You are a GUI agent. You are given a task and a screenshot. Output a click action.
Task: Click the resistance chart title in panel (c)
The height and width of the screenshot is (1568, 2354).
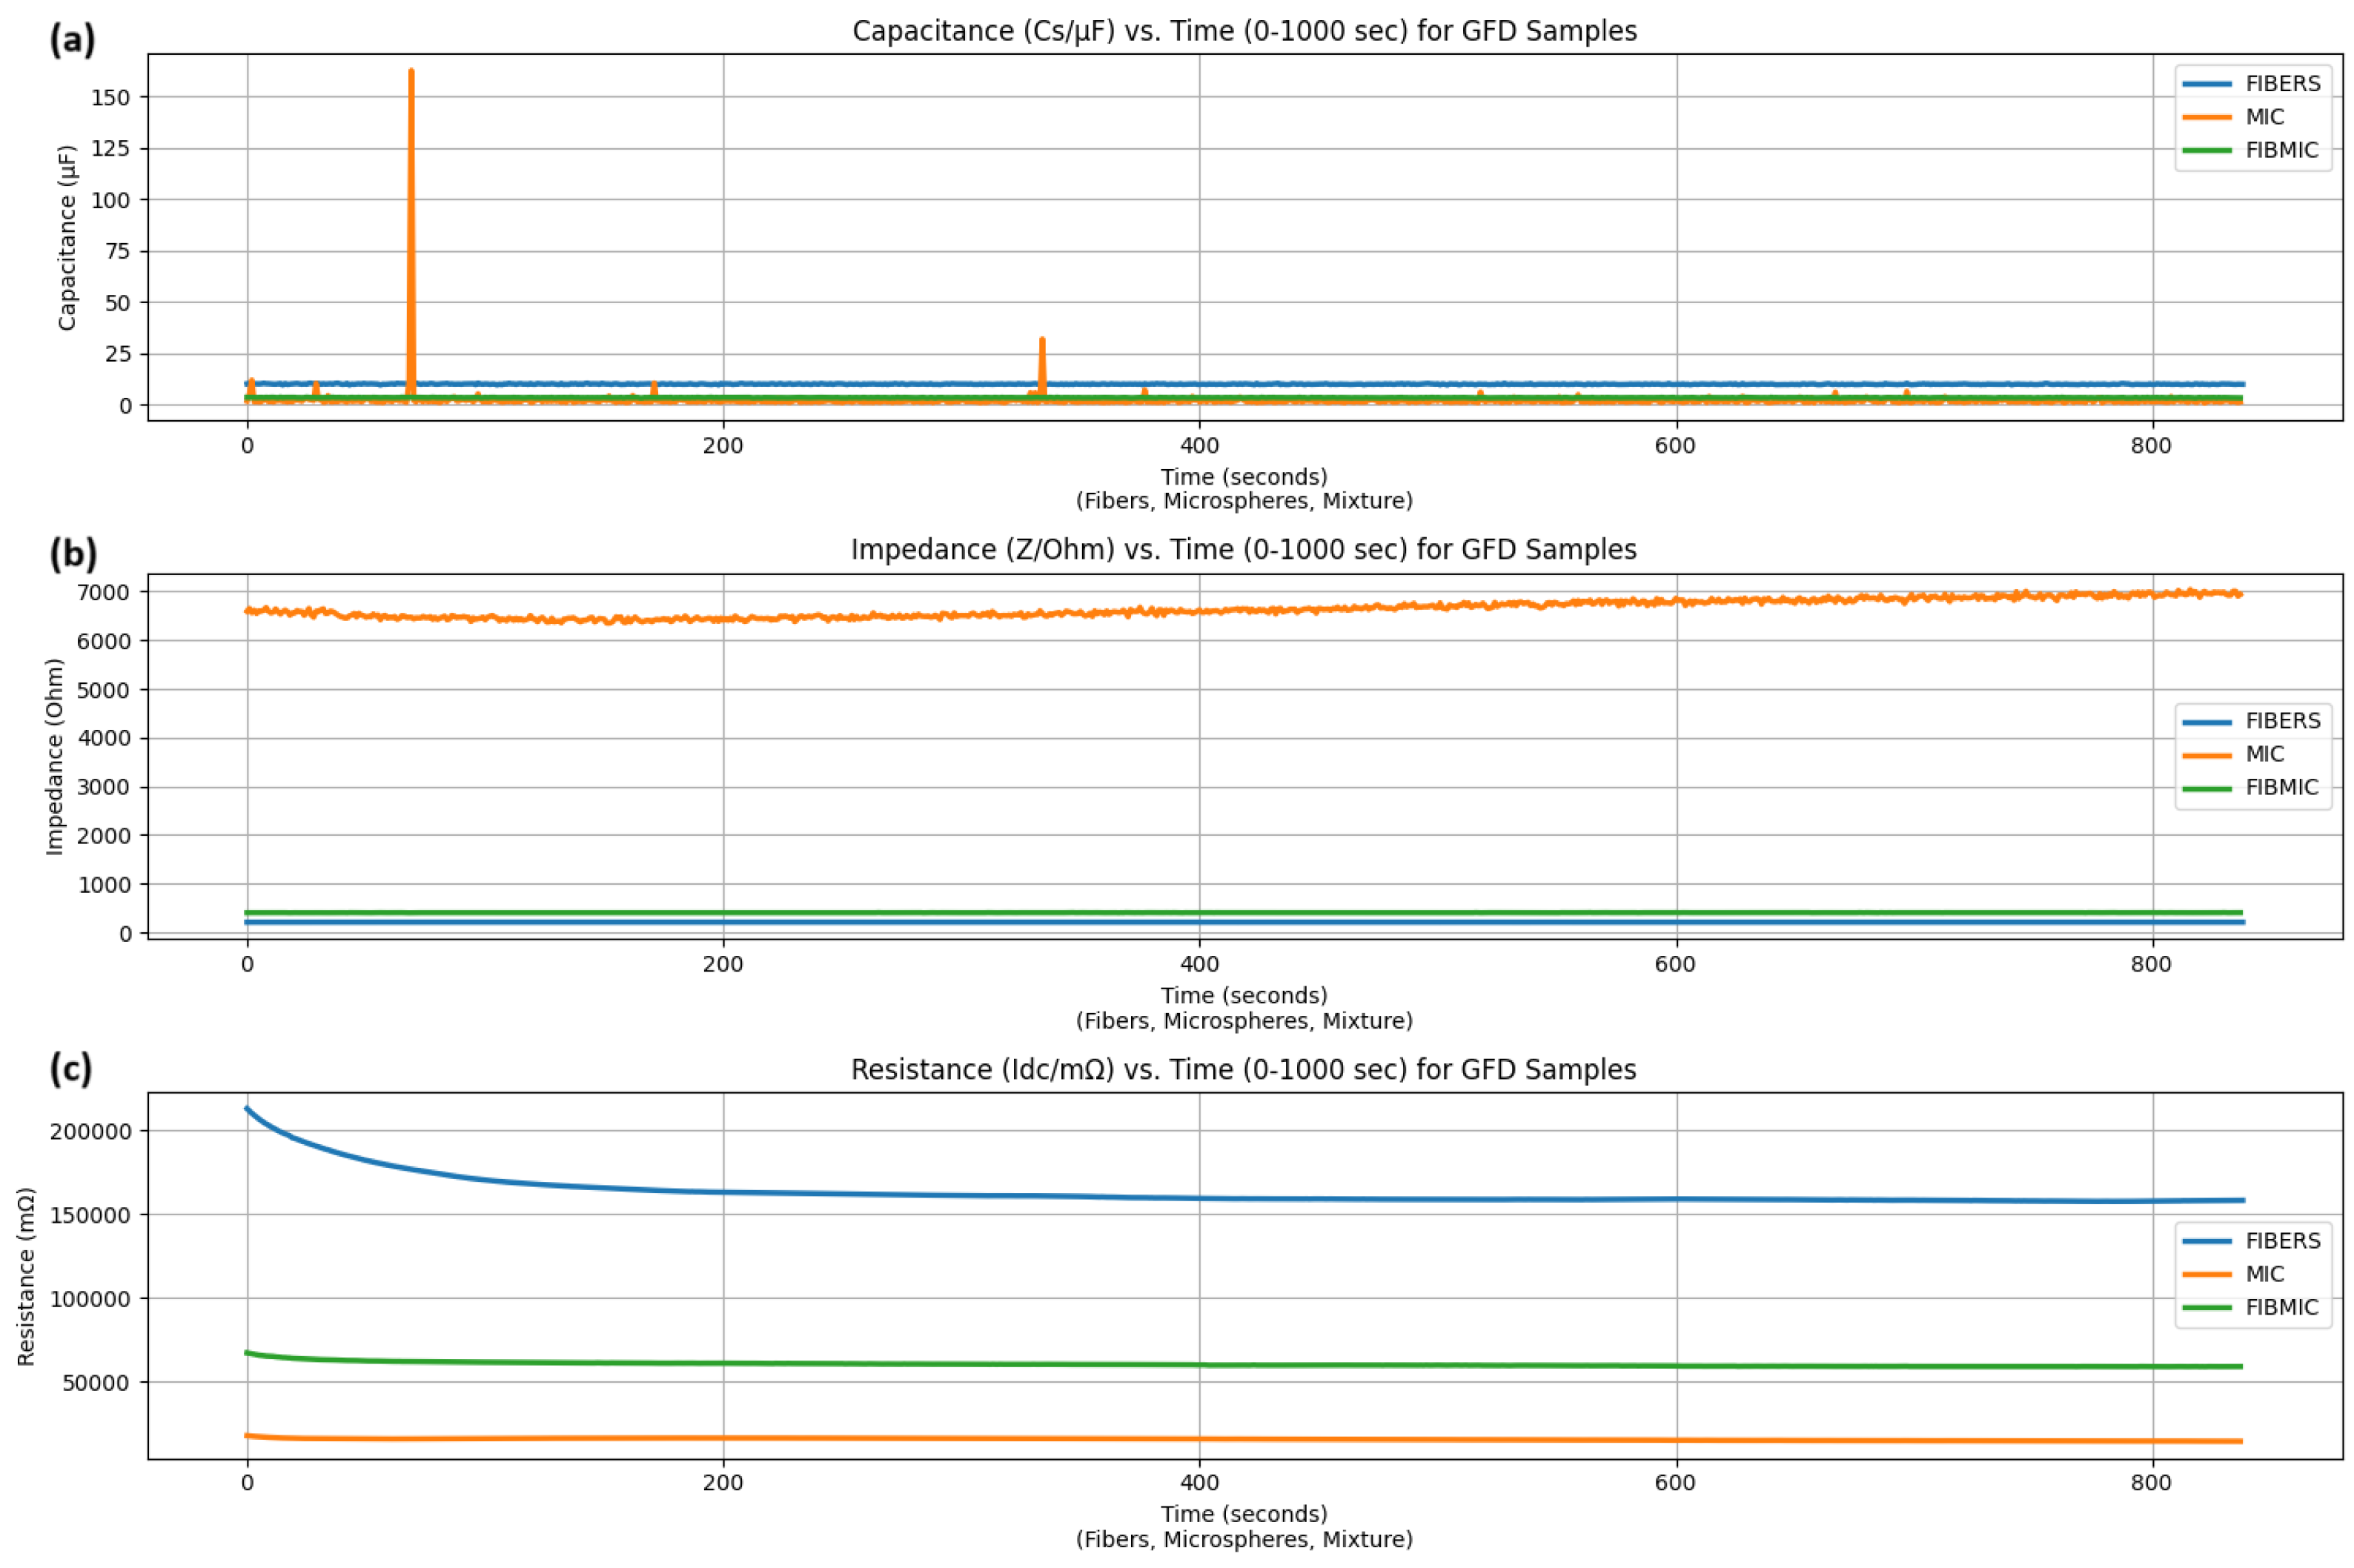[x=1243, y=1069]
